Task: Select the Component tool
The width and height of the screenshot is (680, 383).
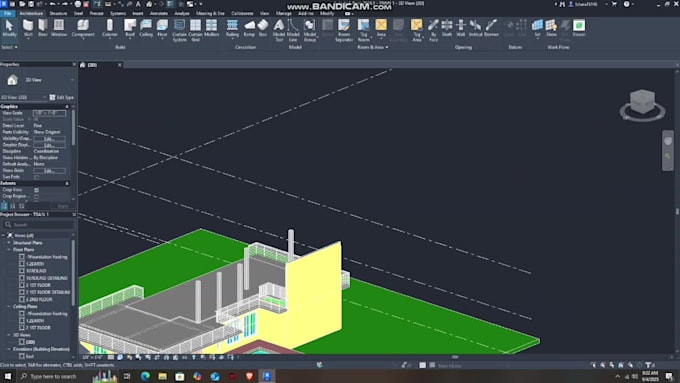Action: [83, 28]
